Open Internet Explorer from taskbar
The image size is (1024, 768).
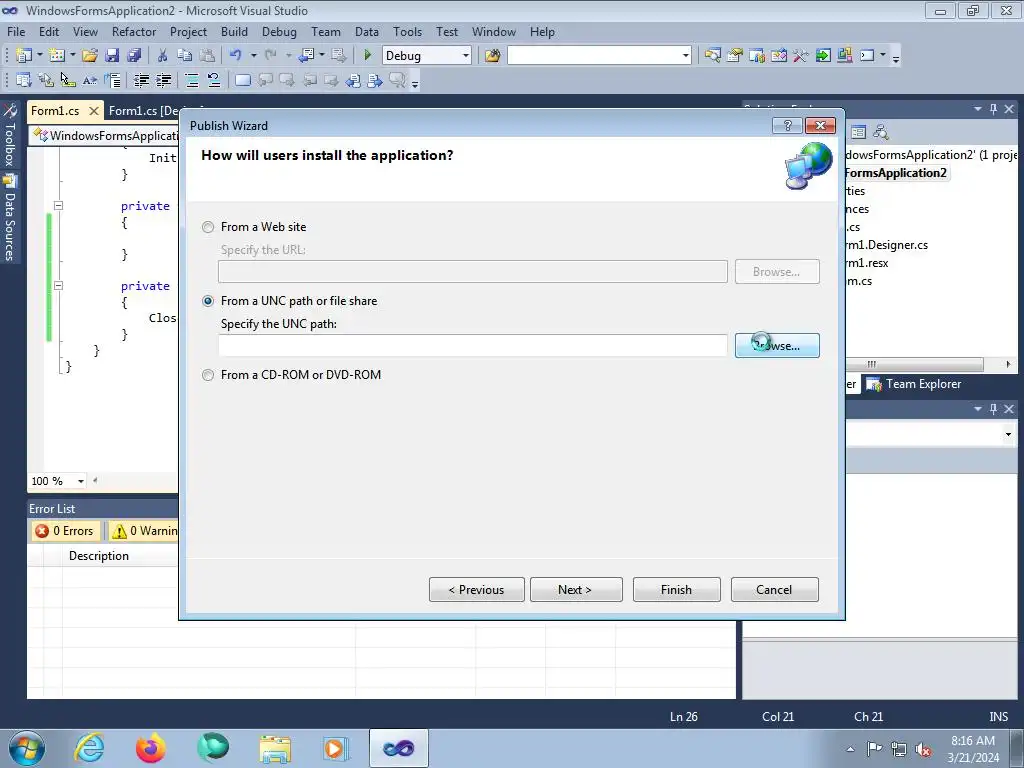click(89, 748)
